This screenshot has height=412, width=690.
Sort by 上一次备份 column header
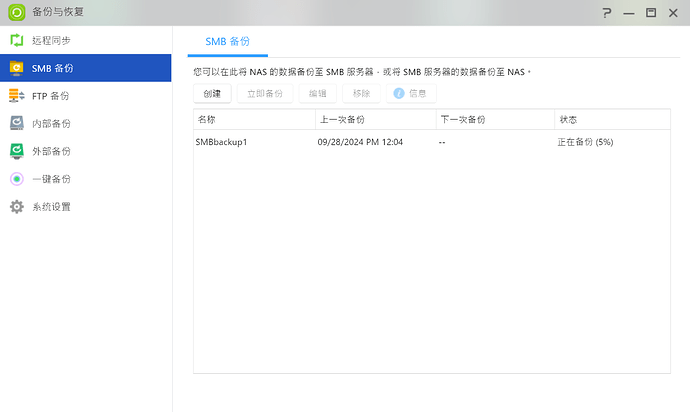point(374,119)
